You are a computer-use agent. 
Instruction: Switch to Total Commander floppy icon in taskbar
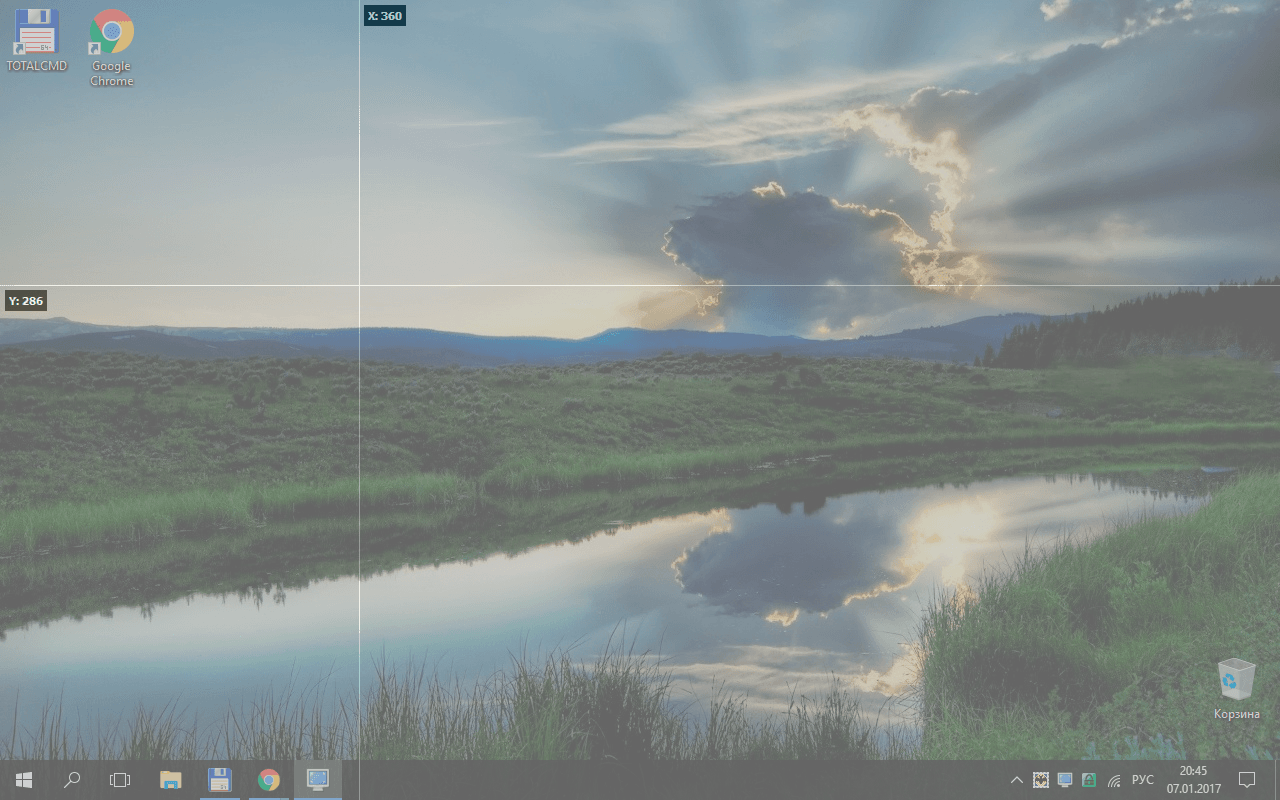point(220,780)
